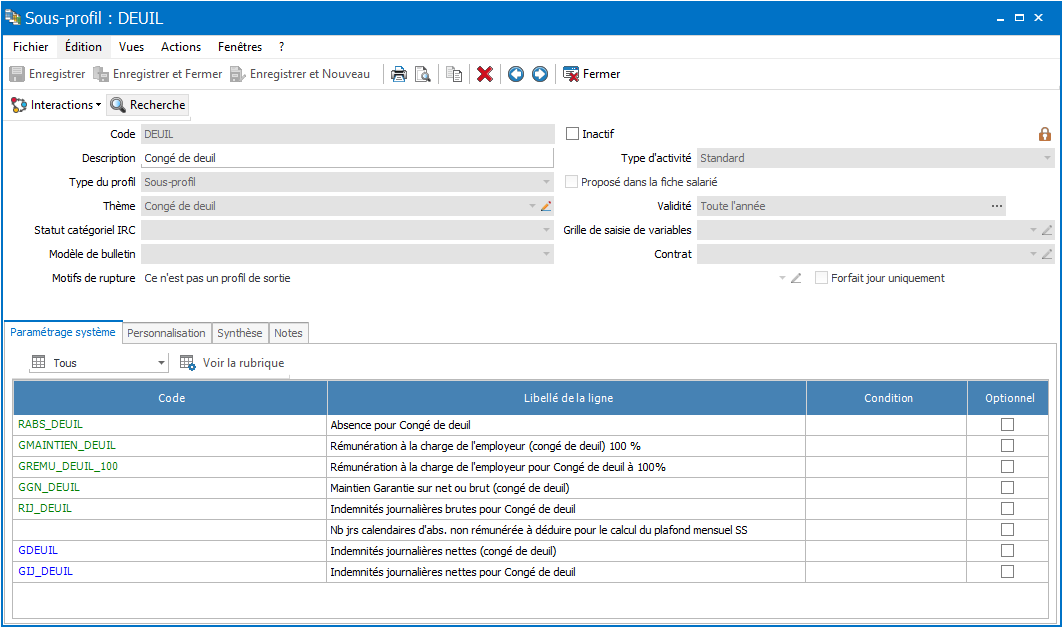The height and width of the screenshot is (628, 1063).
Task: Check Optionnel for GDEUIL row
Action: point(1007,551)
